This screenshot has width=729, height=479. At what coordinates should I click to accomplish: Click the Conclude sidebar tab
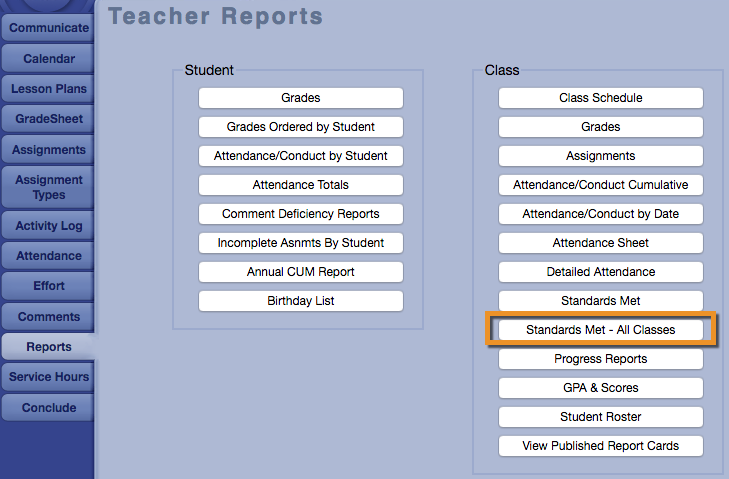point(48,407)
